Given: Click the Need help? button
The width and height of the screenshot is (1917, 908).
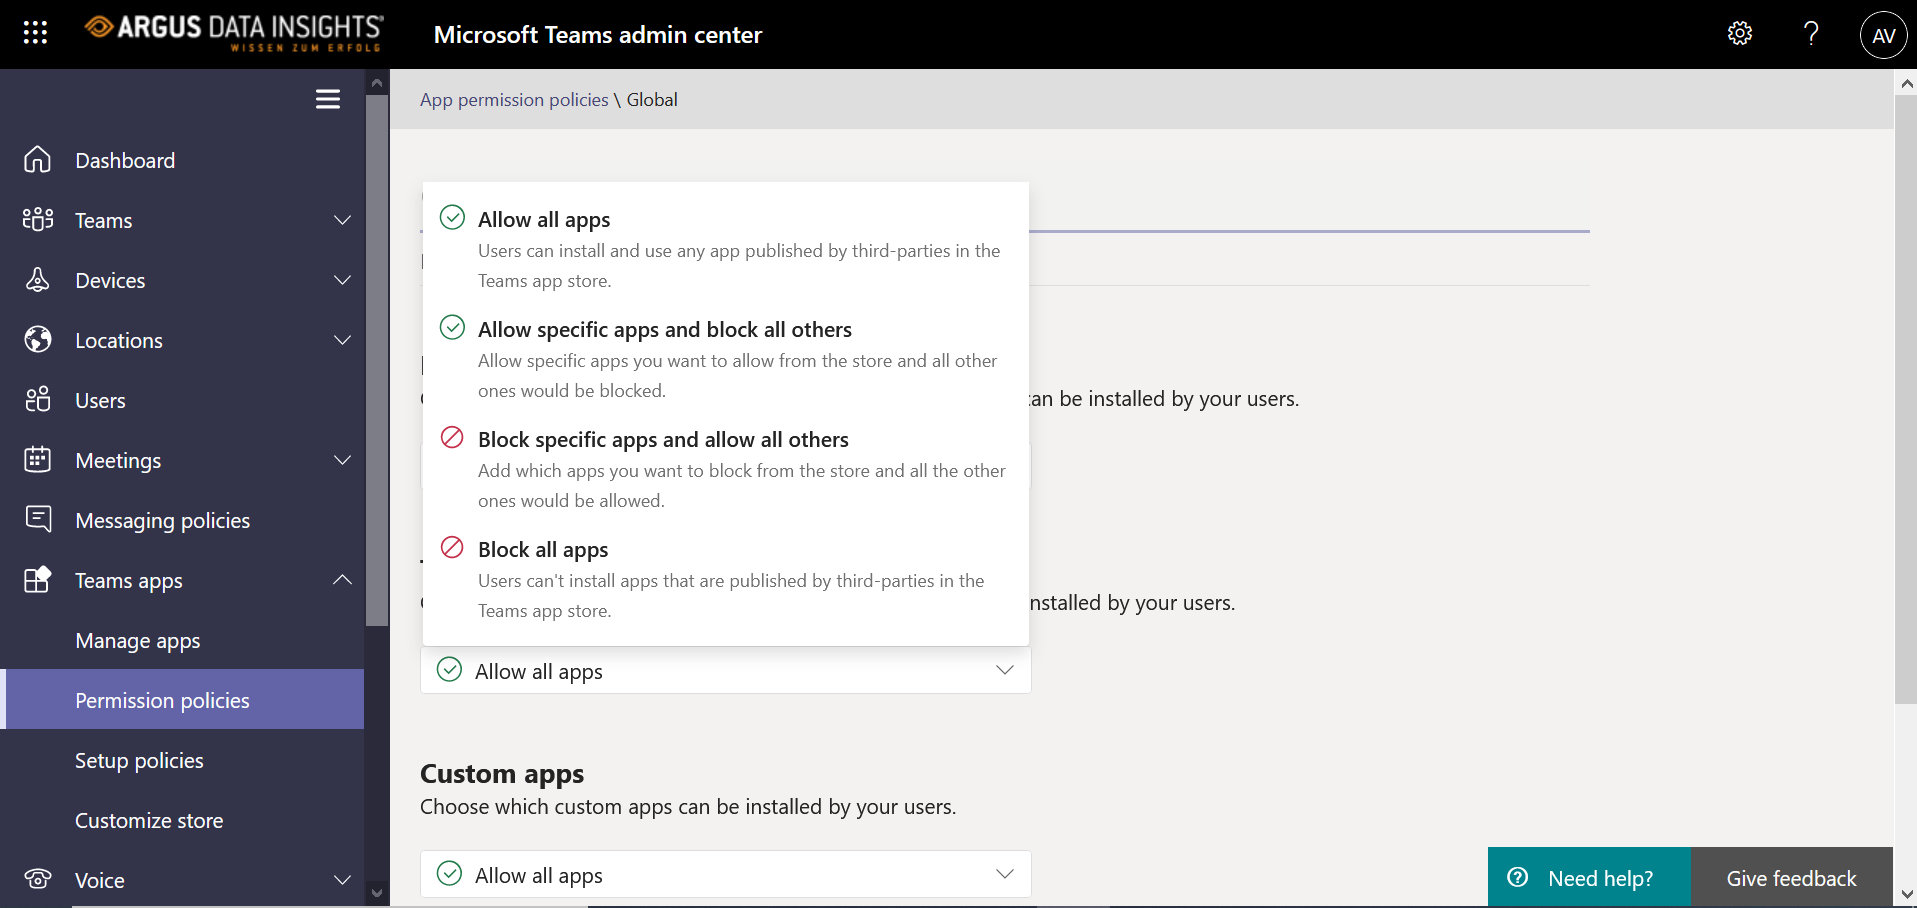Looking at the screenshot, I should (1589, 878).
